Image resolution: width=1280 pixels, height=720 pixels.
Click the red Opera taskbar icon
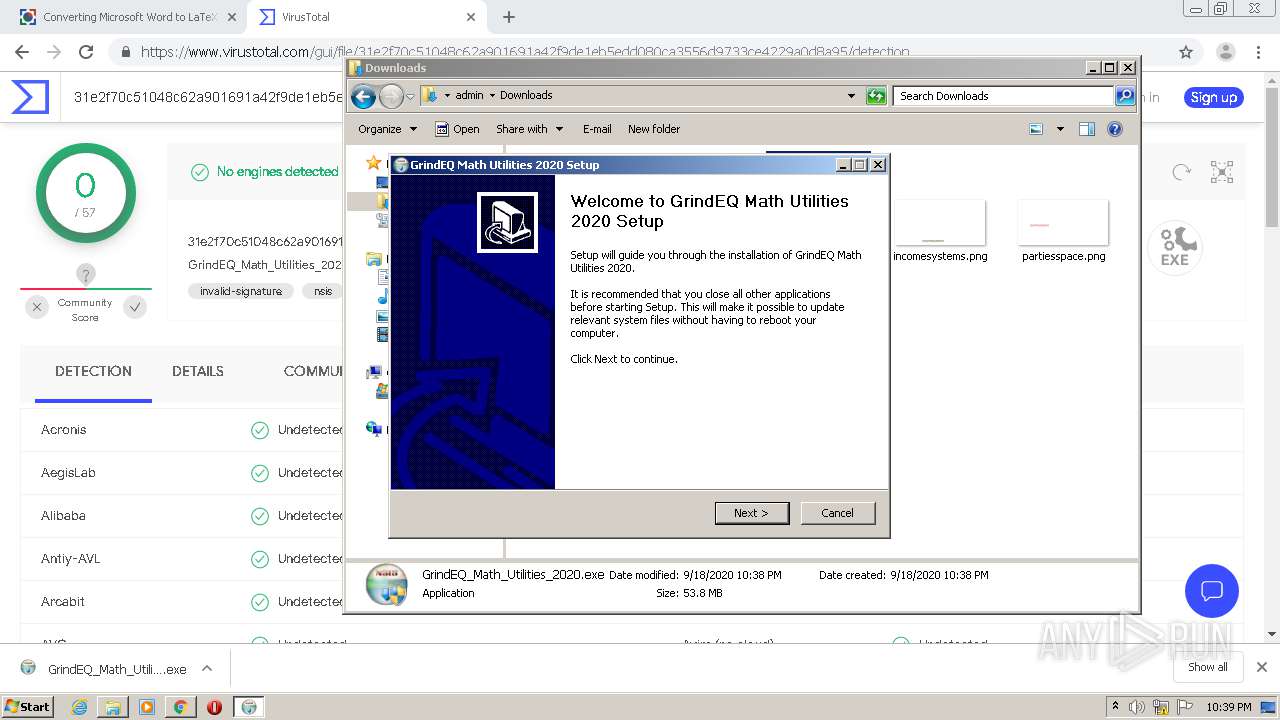[x=214, y=707]
